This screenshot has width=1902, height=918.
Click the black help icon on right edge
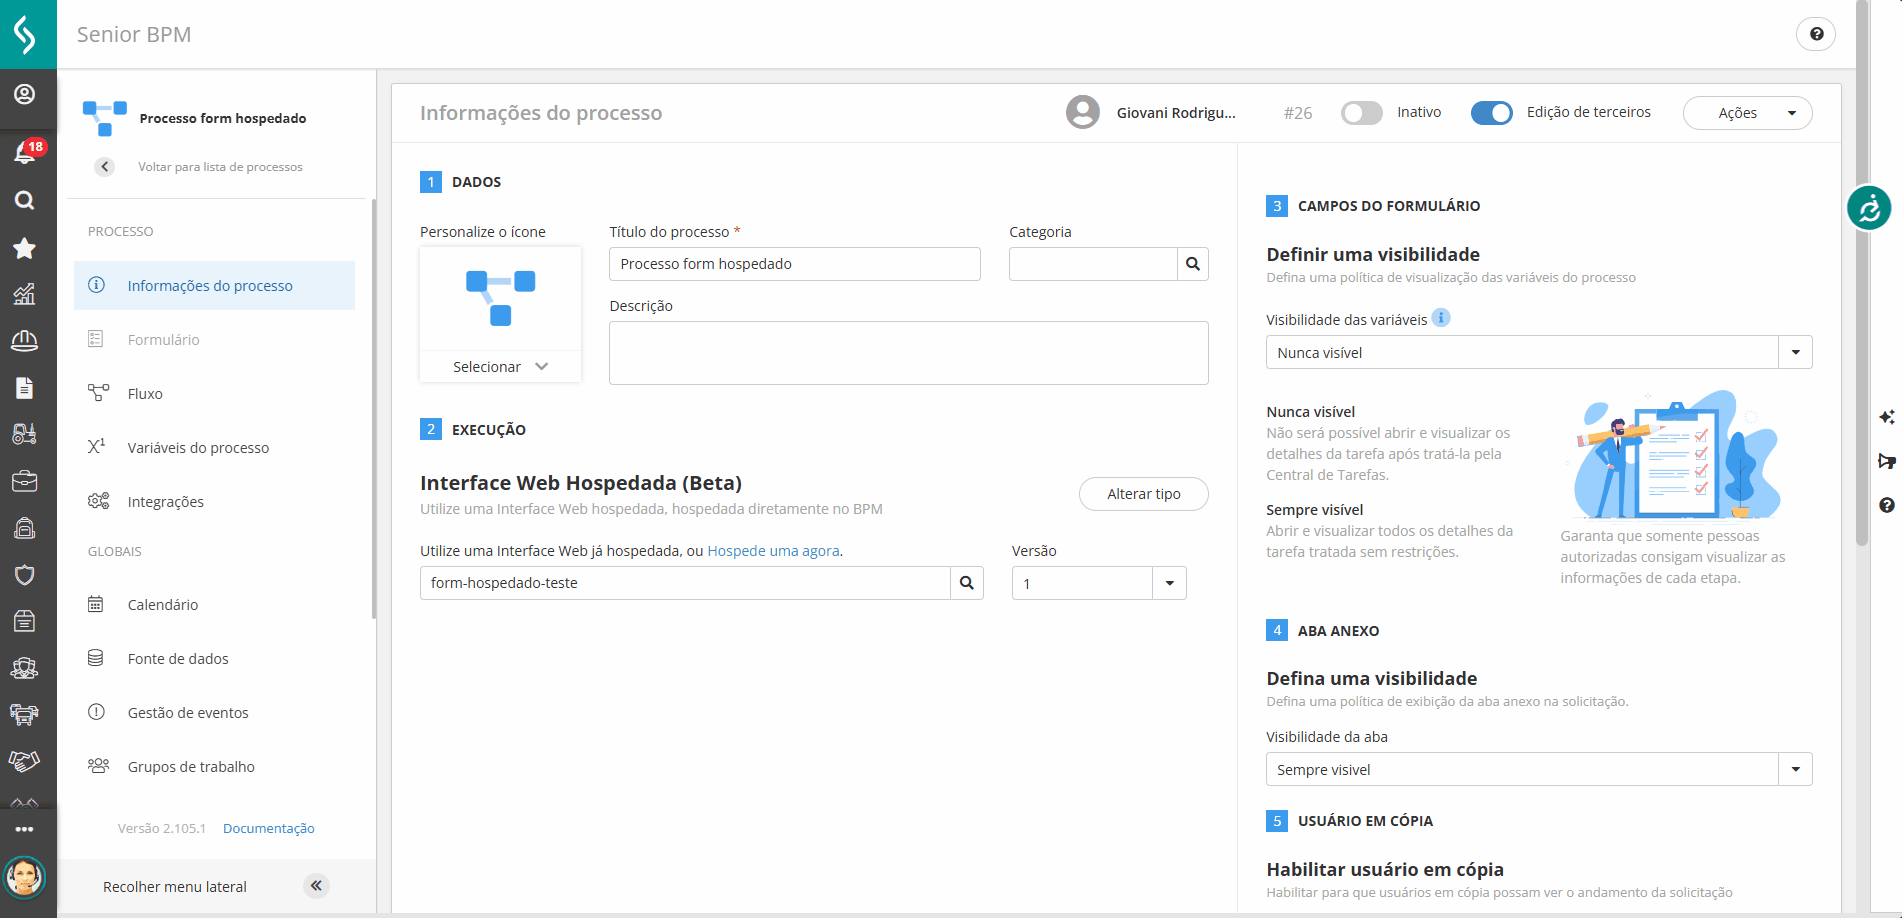point(1886,505)
